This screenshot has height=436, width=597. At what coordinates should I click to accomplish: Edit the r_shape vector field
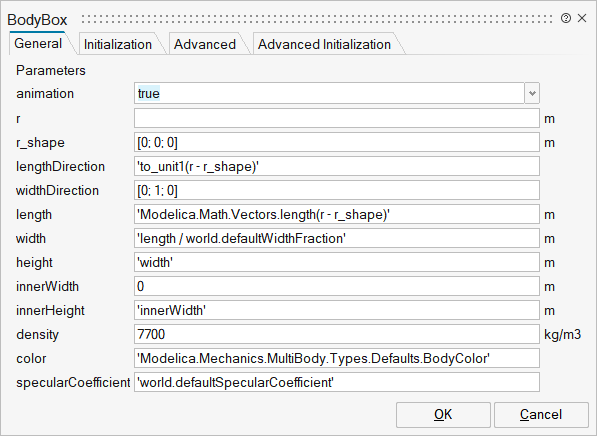[x=337, y=142]
